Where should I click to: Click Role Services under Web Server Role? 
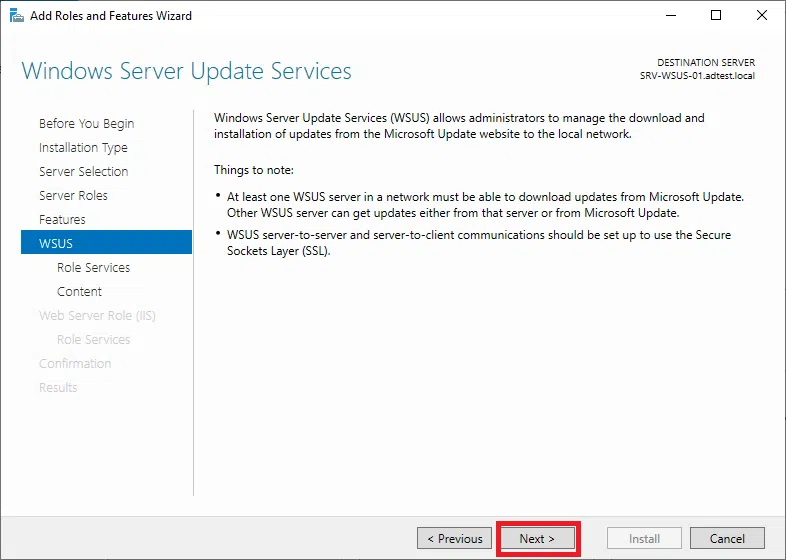(93, 340)
